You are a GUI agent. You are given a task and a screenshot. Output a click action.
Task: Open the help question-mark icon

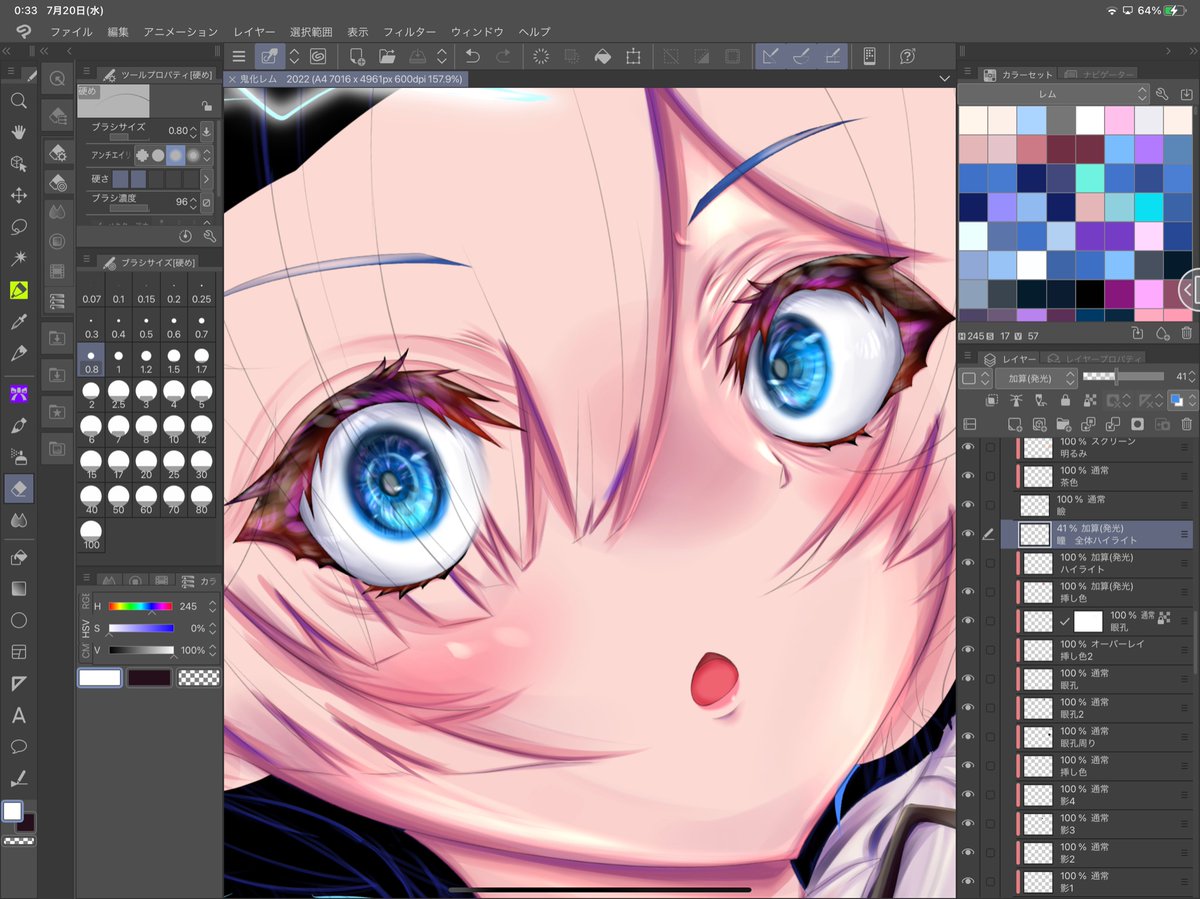coord(908,57)
